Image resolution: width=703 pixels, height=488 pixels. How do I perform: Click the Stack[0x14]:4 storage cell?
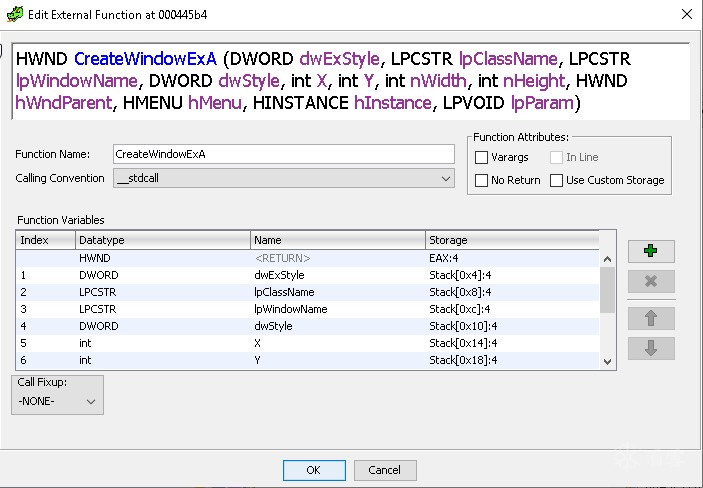[512, 344]
